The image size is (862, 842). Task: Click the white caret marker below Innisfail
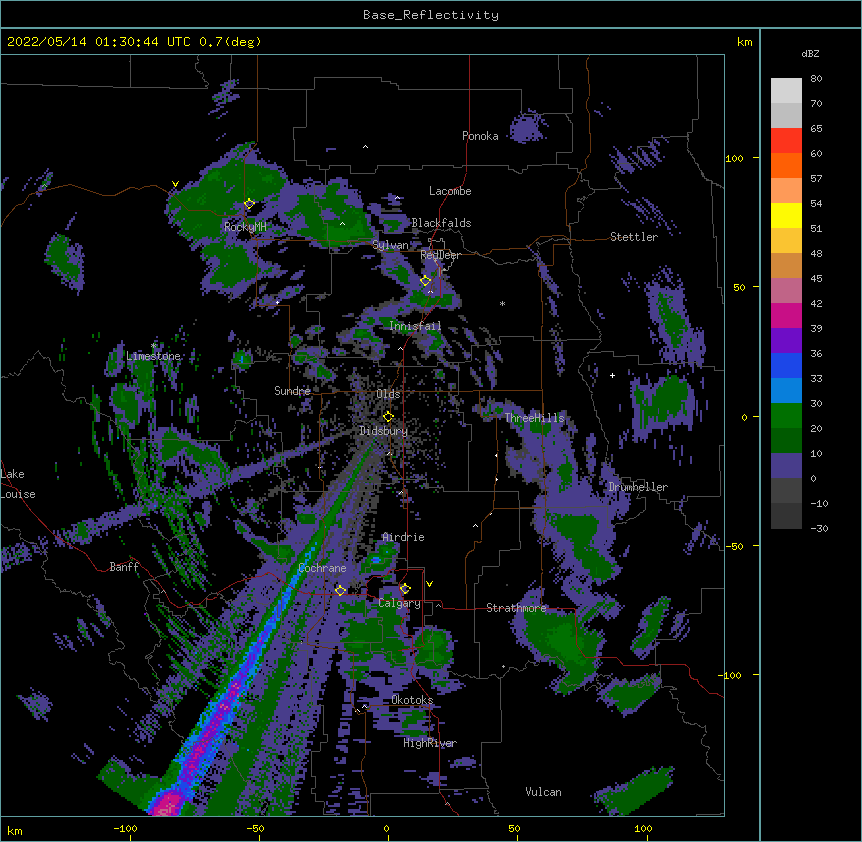(x=400, y=348)
